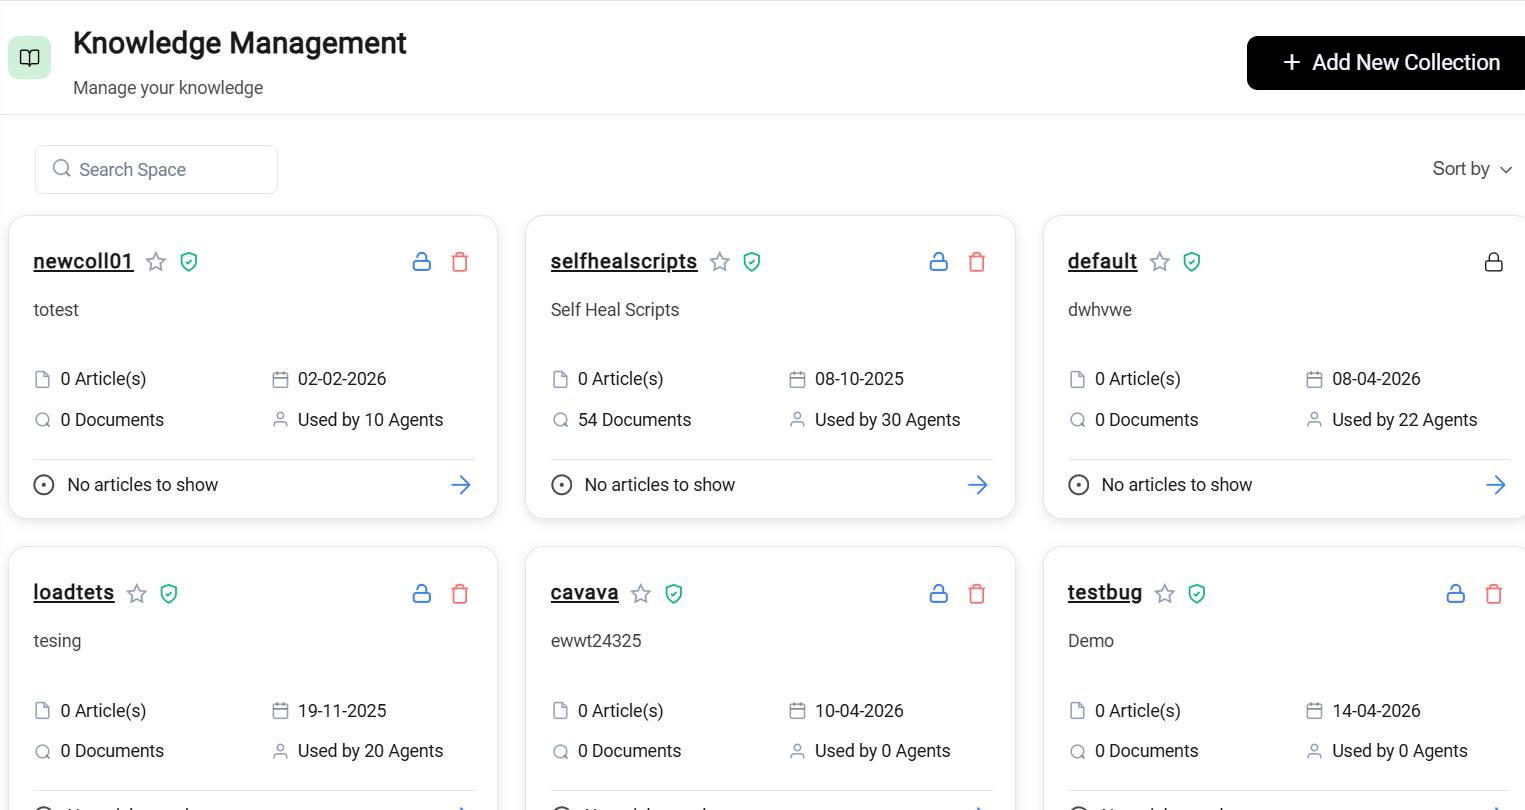Toggle favorite star on loadtets
Viewport: 1525px width, 810px height.
137,594
